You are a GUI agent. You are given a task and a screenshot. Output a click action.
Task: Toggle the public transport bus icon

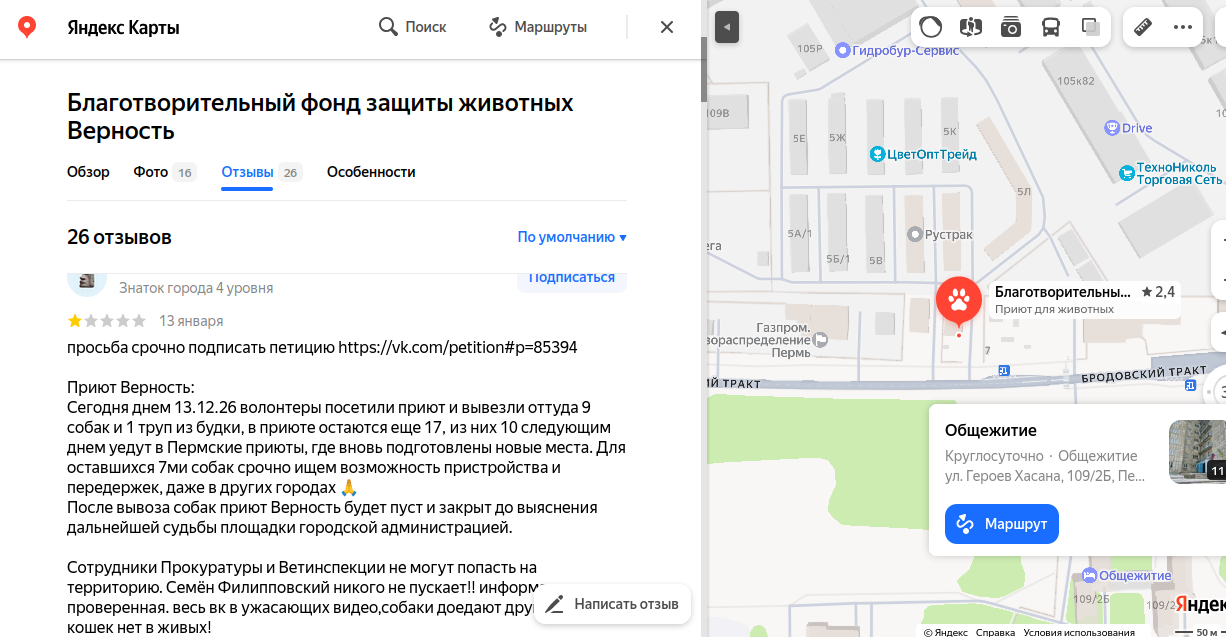(x=1051, y=27)
